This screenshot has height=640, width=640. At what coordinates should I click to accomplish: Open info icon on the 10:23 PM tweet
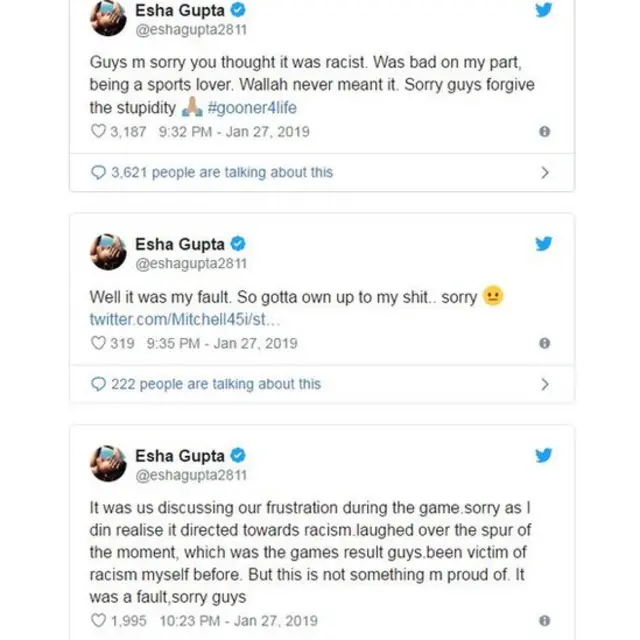[x=544, y=620]
